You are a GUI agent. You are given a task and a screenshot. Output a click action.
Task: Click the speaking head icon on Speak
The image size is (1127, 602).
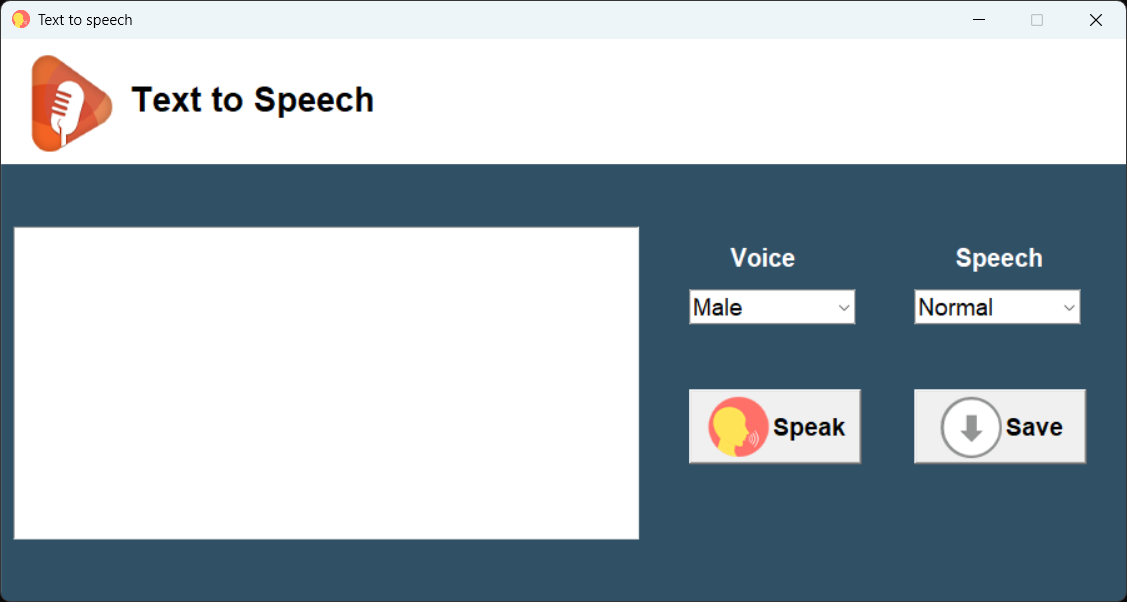737,427
